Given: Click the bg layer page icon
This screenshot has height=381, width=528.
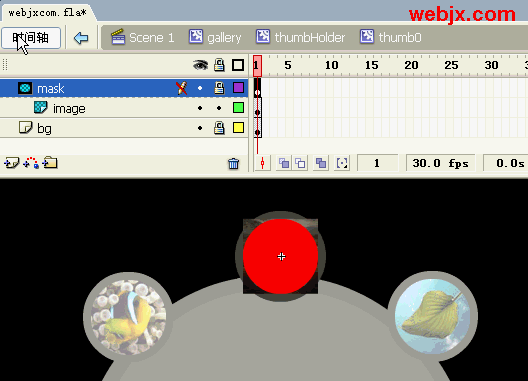Looking at the screenshot, I should tap(25, 127).
